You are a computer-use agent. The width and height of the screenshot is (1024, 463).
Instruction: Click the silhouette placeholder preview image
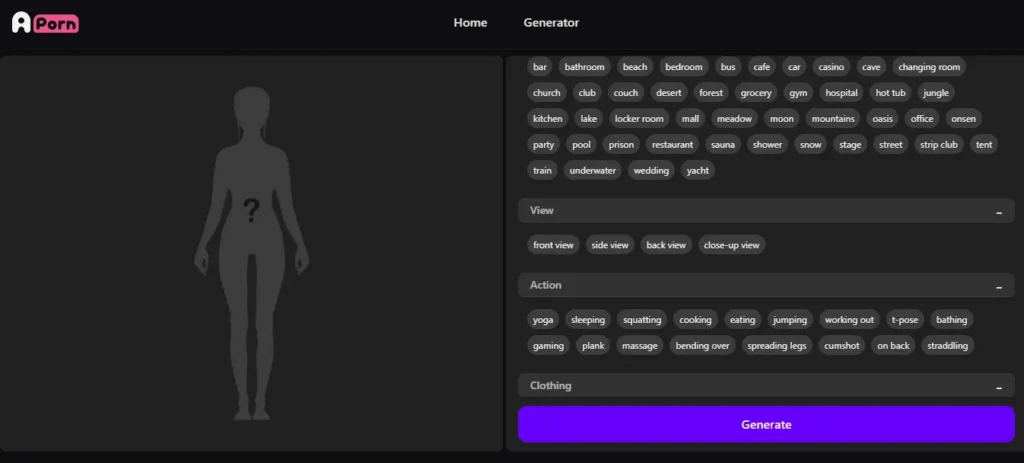(251, 253)
